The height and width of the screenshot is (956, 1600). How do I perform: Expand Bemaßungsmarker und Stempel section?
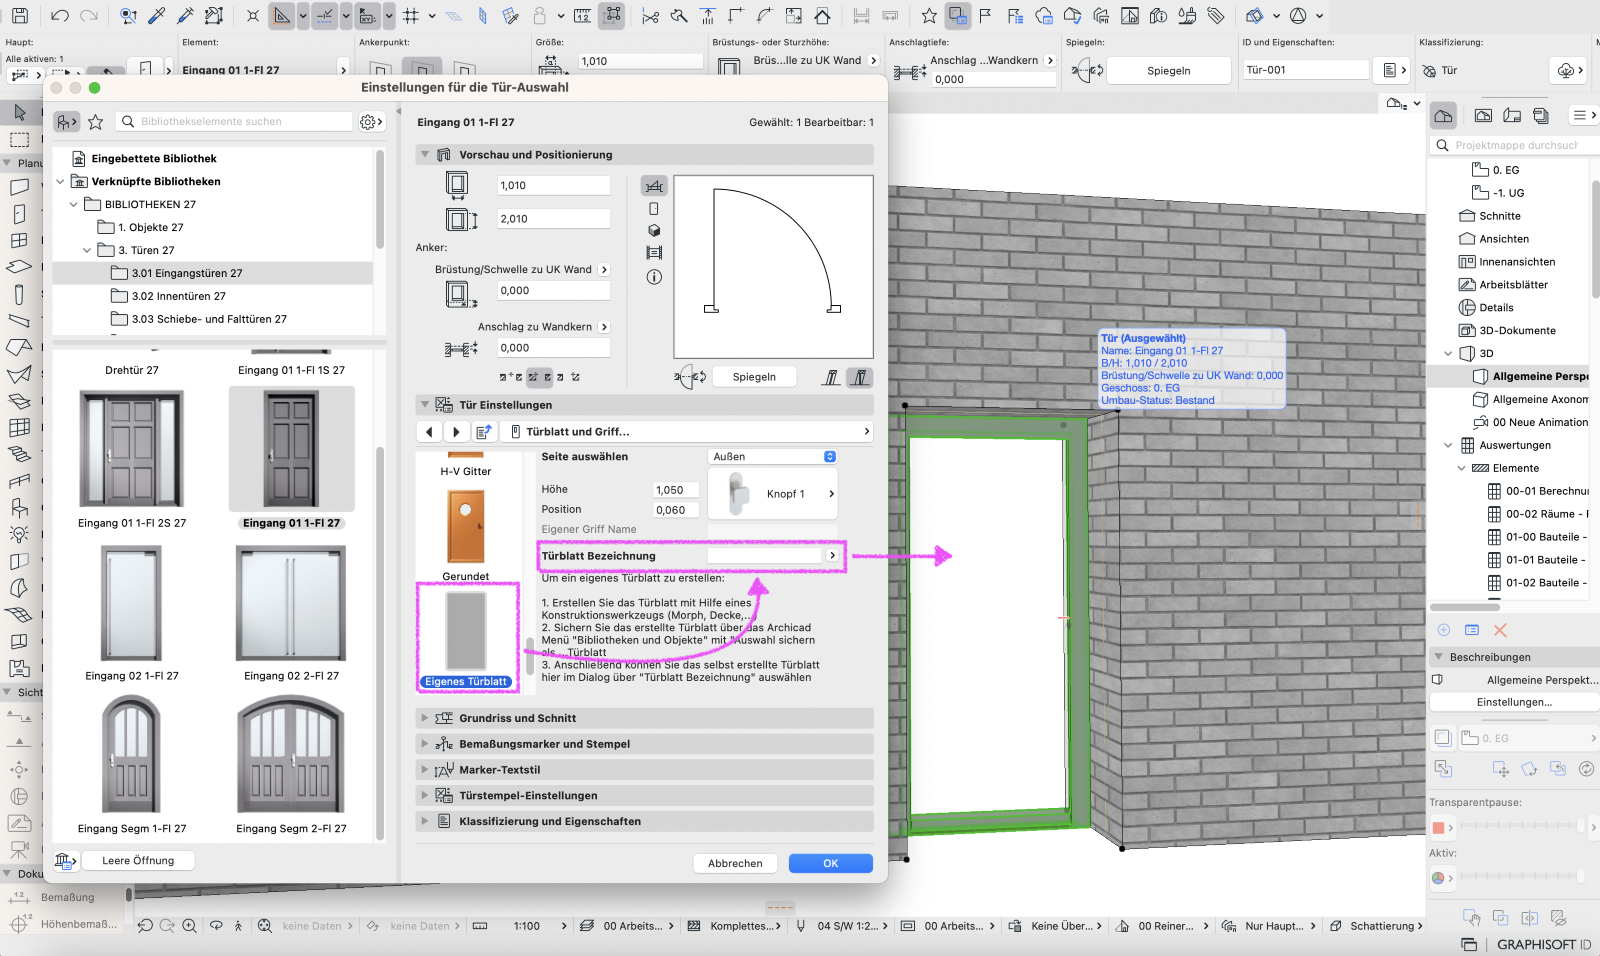point(425,744)
